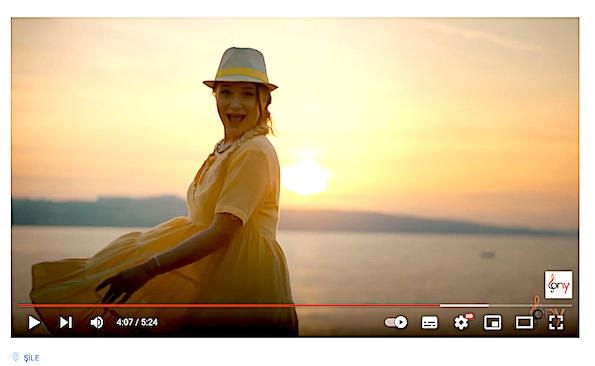Click the channel logo watermark

tap(558, 284)
